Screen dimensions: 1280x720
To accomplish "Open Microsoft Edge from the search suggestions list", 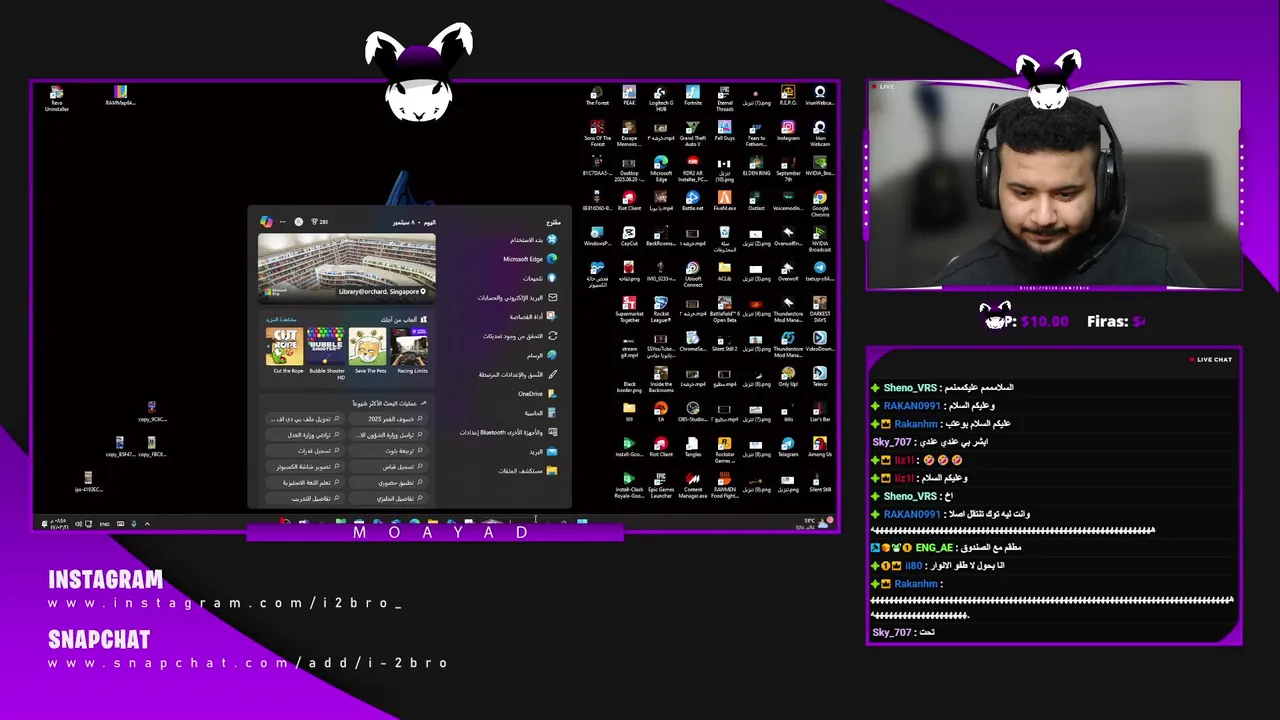I will 530,259.
